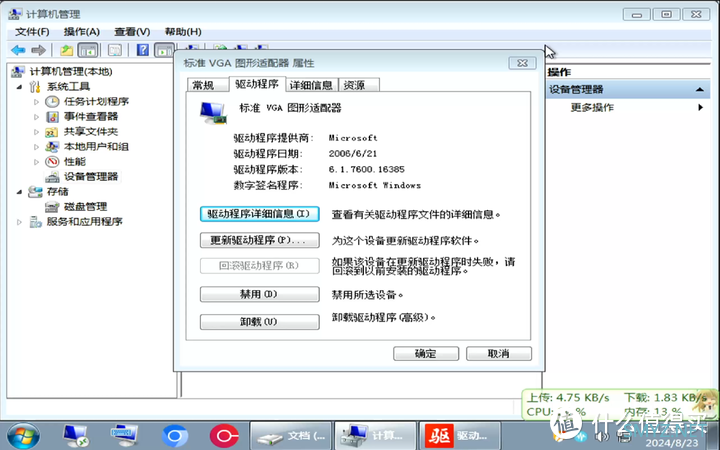Open the 查看(V) menu
This screenshot has width=720, height=450.
pyautogui.click(x=132, y=32)
